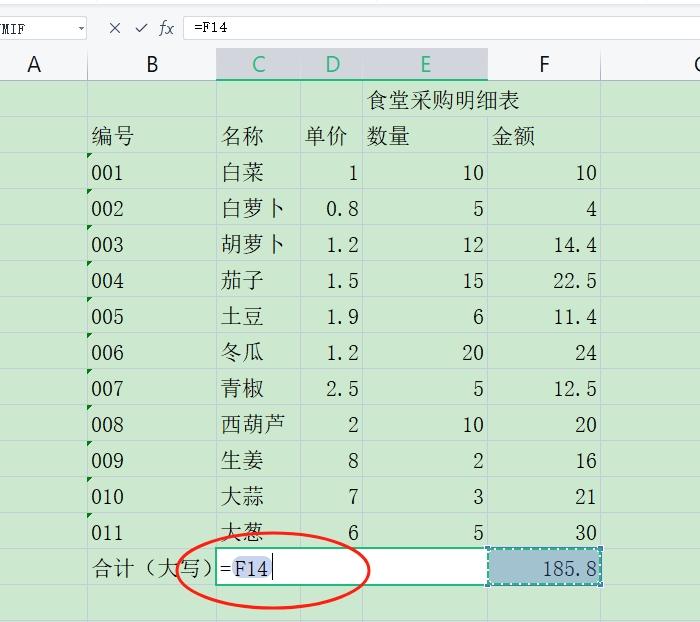Select the cell with code 011
Screen dimensions: 700x622
tap(152, 531)
